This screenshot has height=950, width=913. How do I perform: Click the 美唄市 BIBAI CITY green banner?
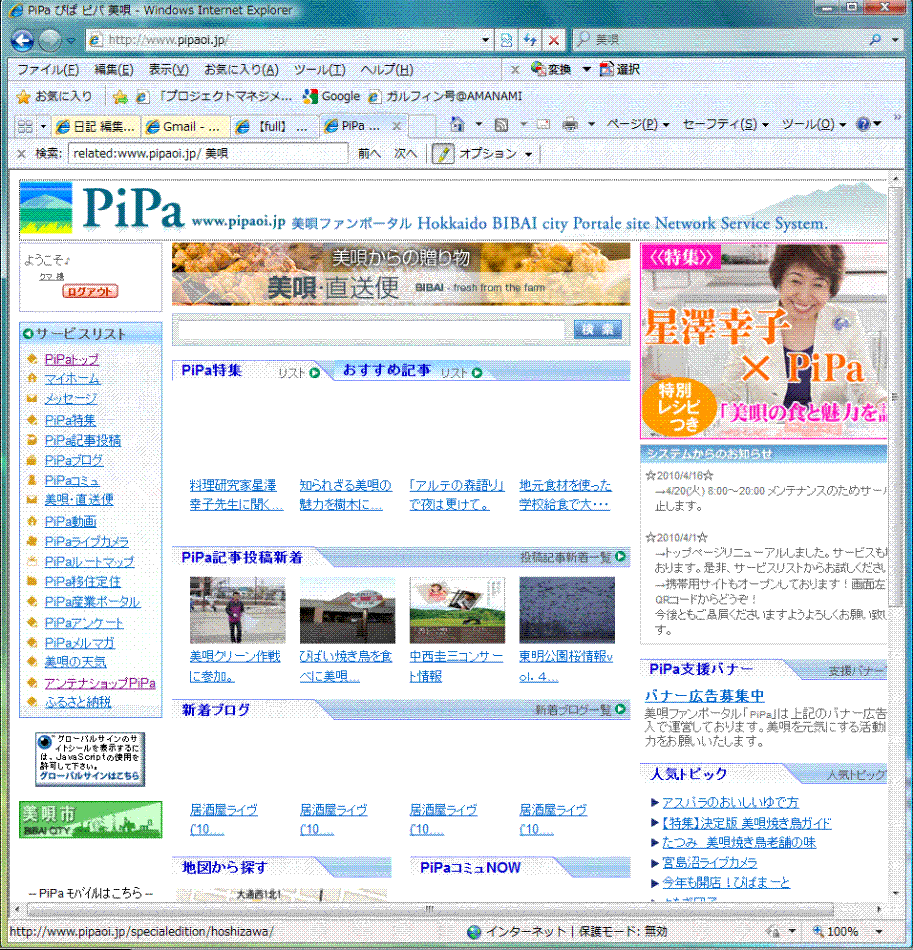[x=91, y=819]
